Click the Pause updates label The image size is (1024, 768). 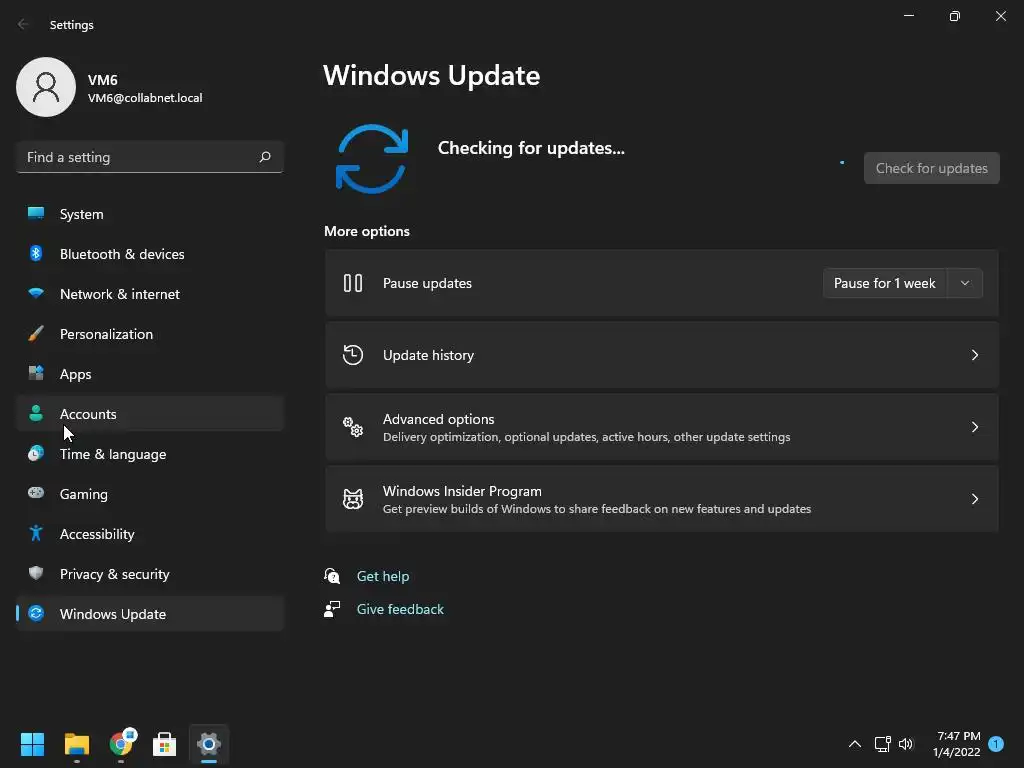427,283
